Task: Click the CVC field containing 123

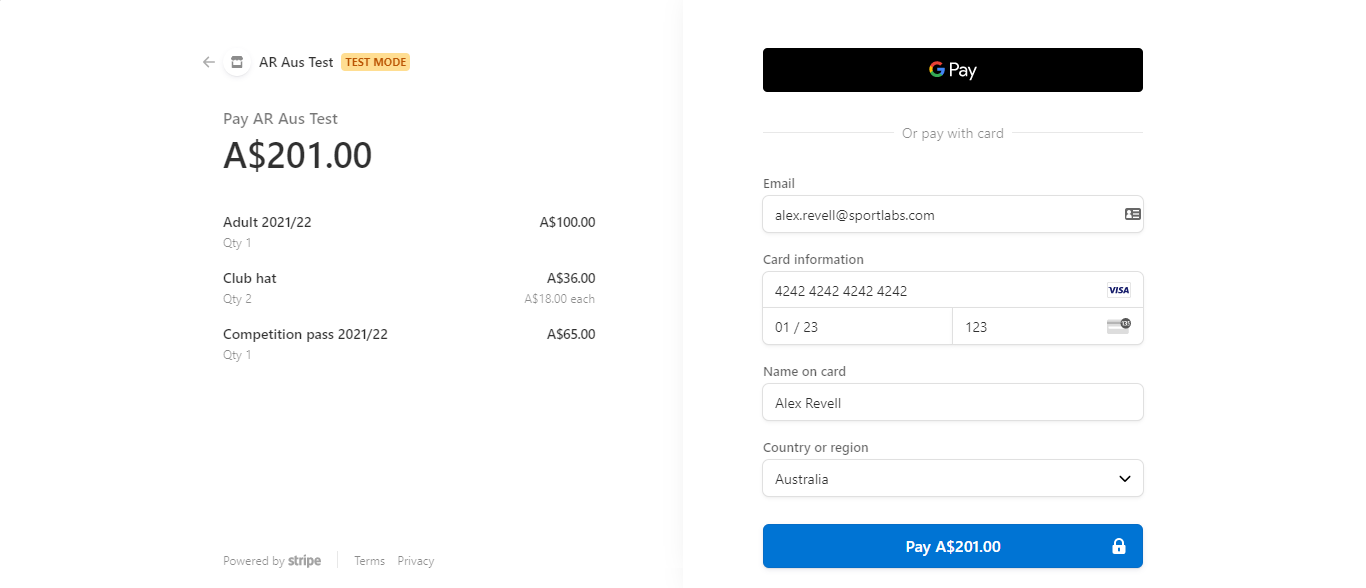Action: (1048, 326)
